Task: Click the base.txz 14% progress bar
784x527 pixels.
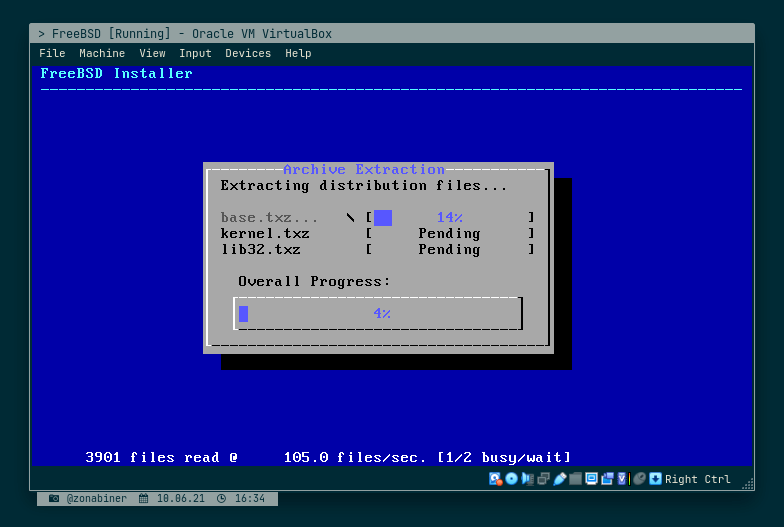Action: pyautogui.click(x=450, y=218)
